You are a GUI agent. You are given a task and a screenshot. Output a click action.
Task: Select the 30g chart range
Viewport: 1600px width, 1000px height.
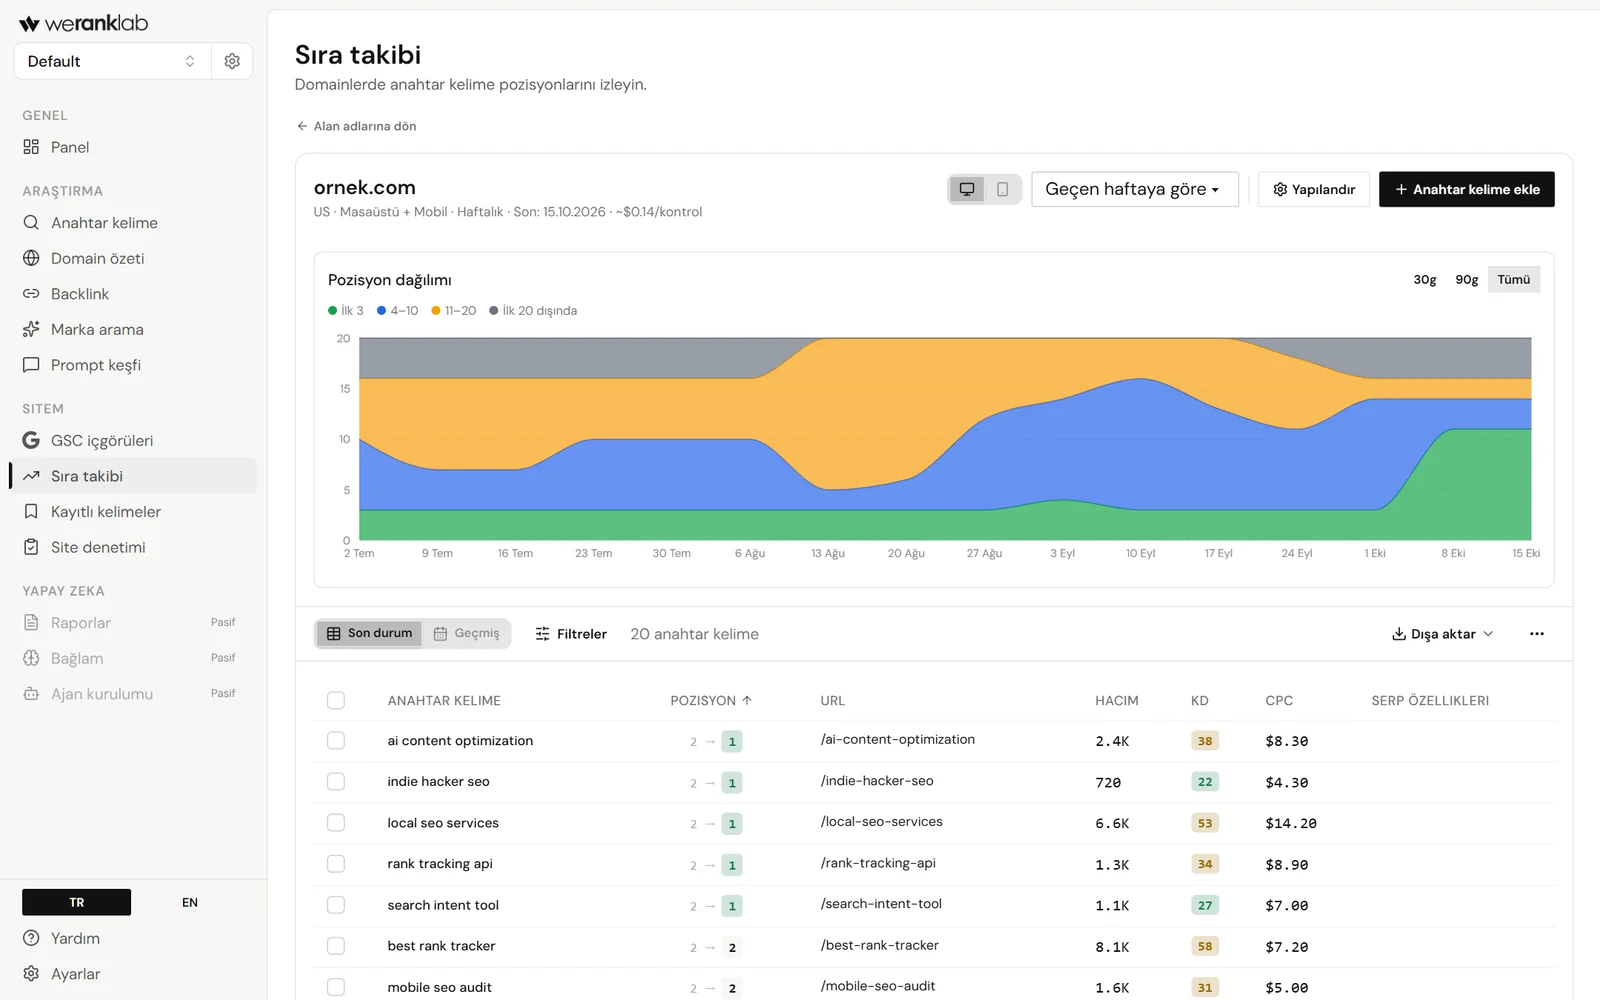[1425, 280]
